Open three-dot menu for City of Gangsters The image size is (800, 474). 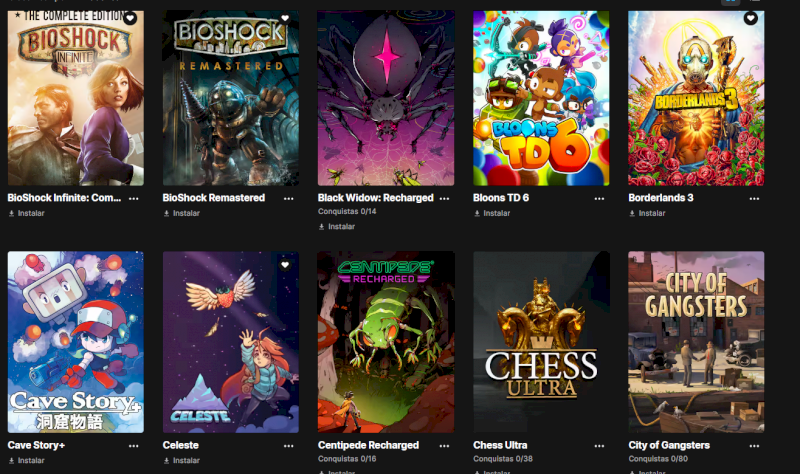pos(755,446)
